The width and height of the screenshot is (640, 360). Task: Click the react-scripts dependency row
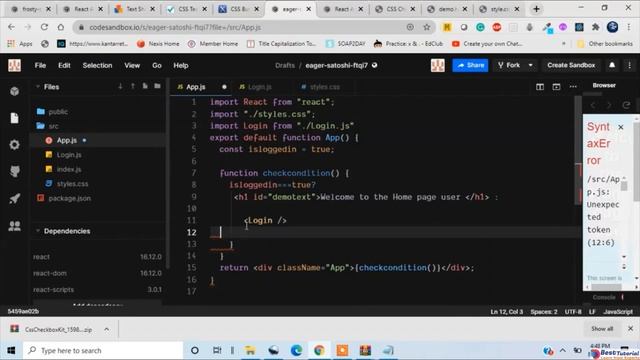click(x=97, y=289)
